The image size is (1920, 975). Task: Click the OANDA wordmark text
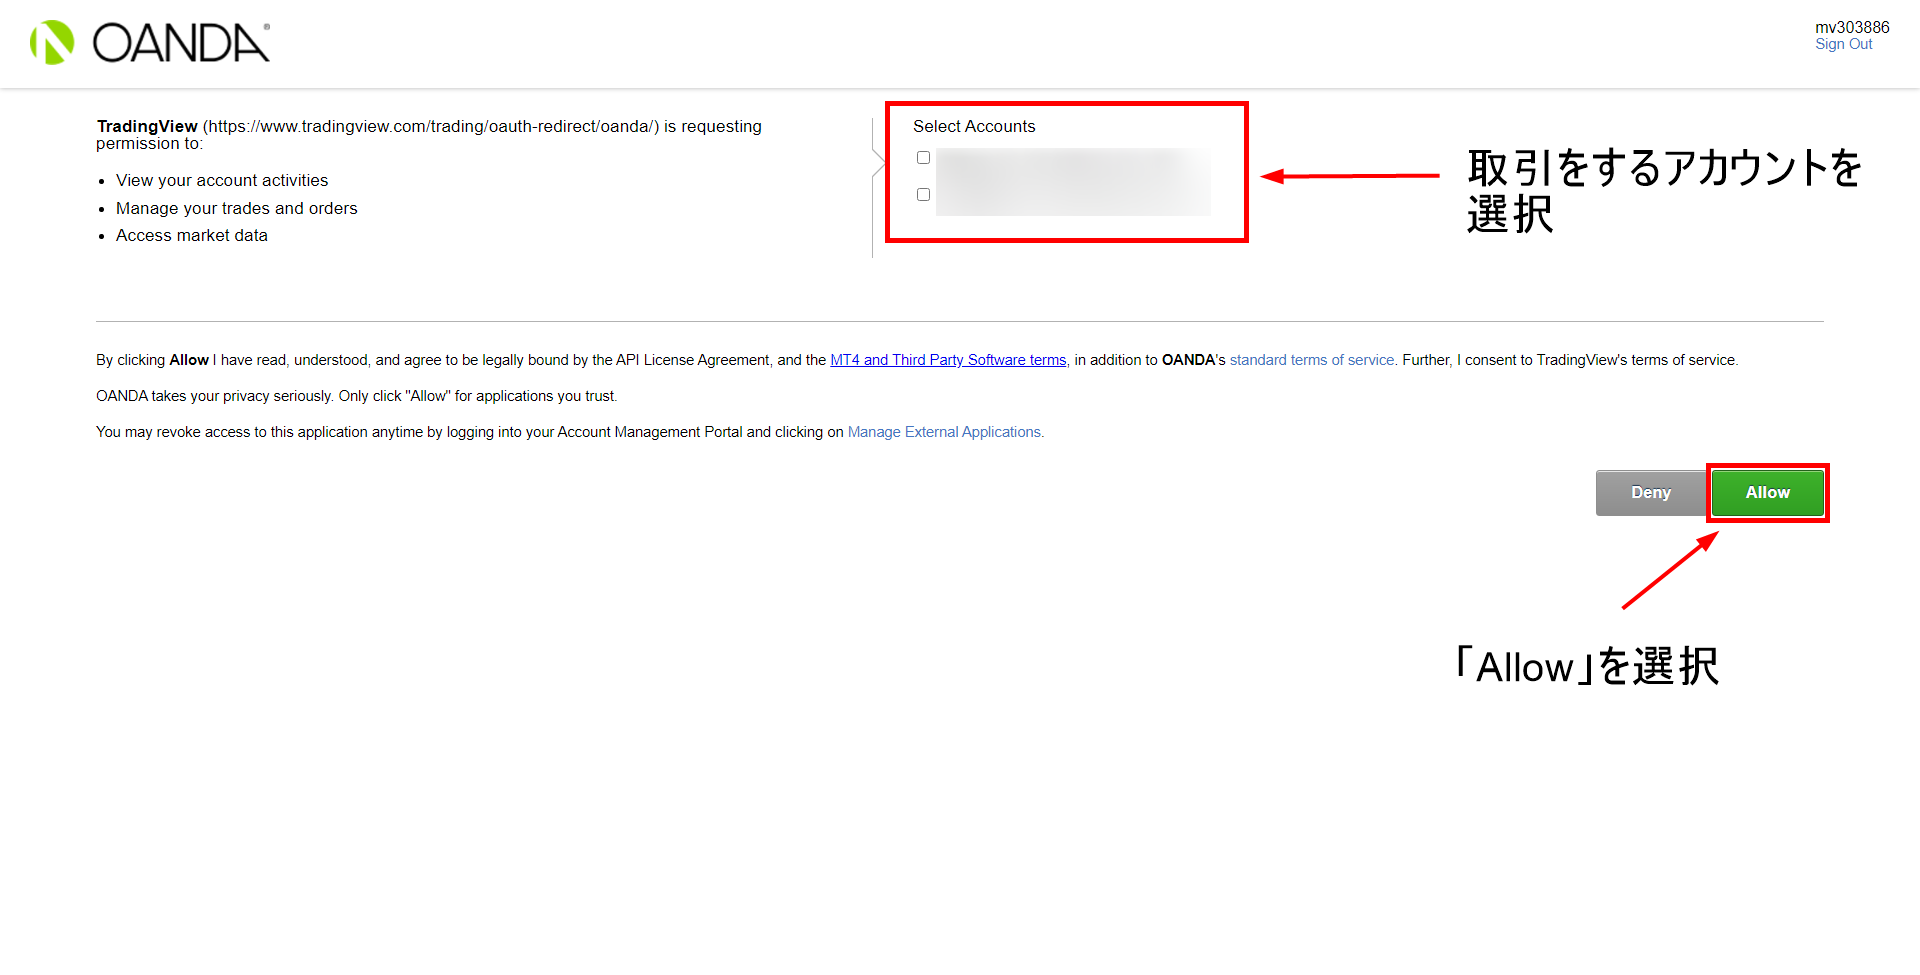(181, 43)
